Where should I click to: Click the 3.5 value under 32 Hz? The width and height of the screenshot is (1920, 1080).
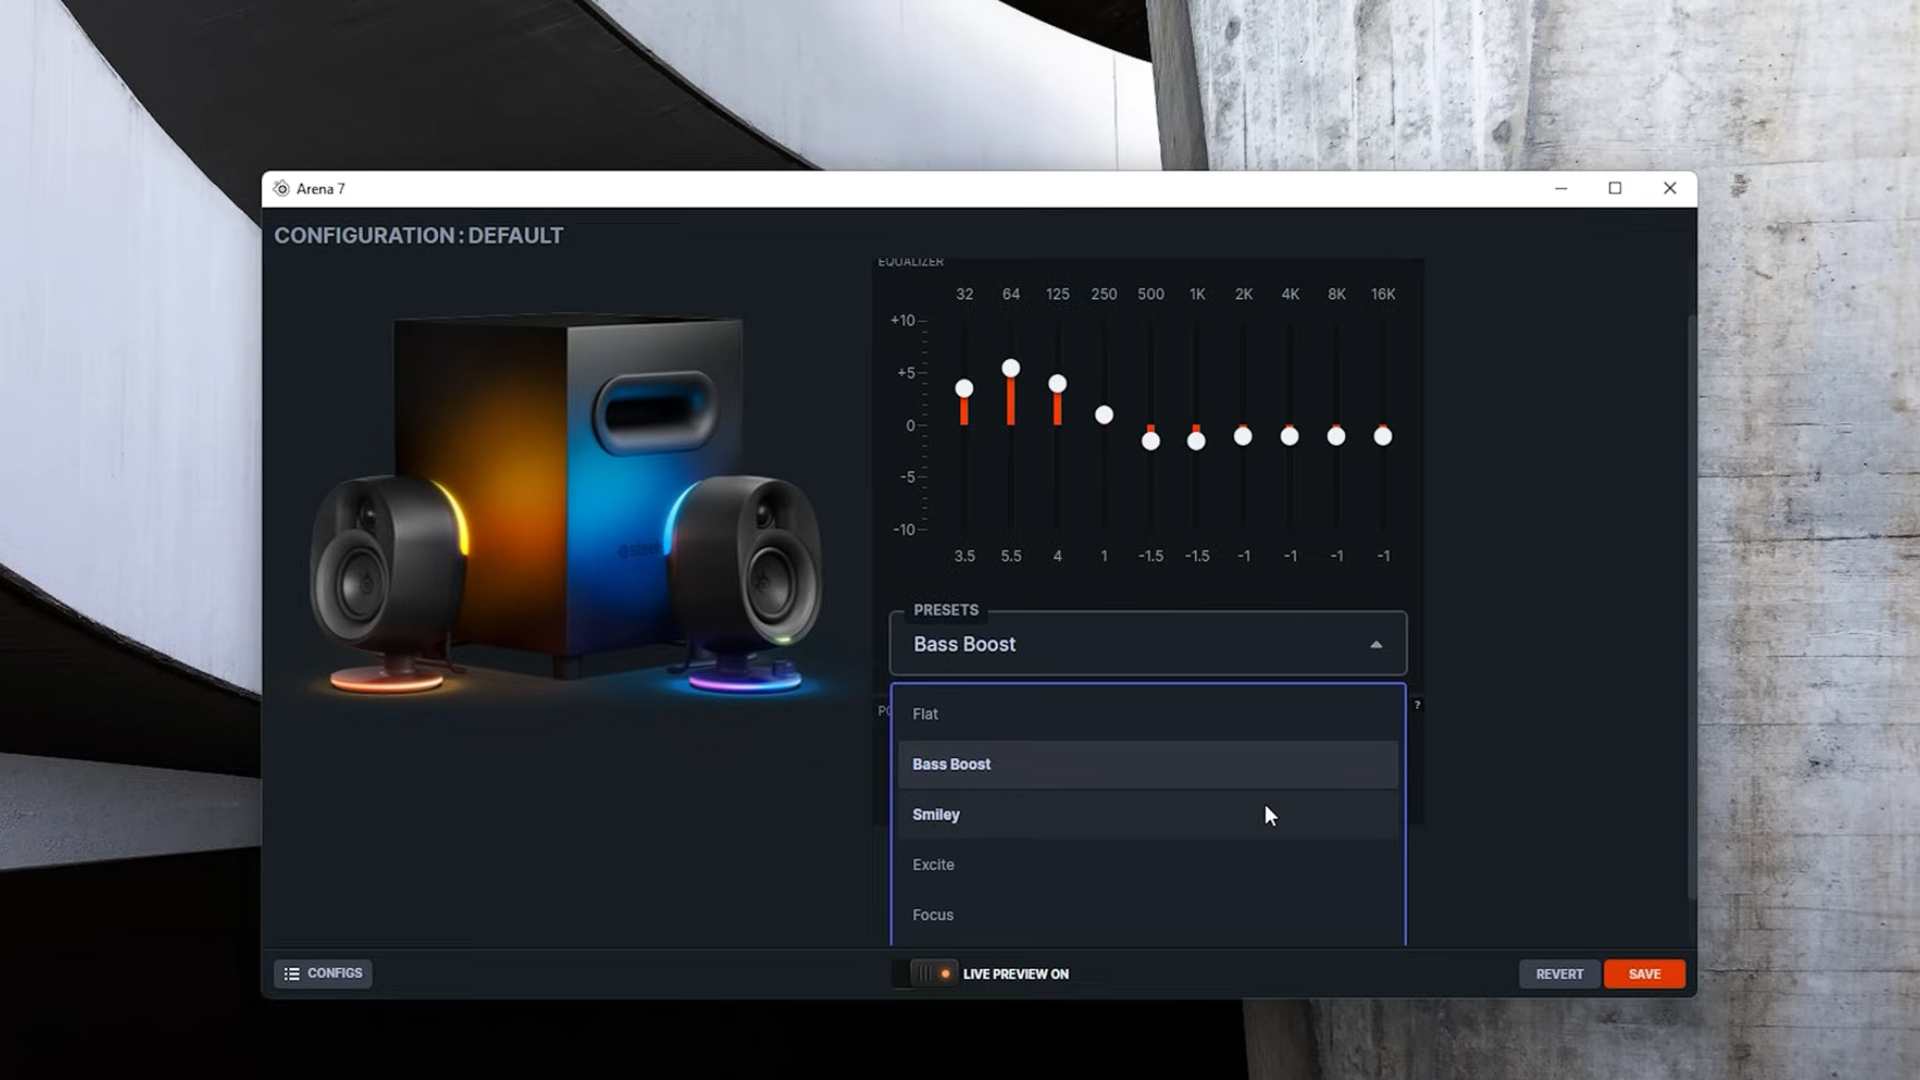(964, 556)
